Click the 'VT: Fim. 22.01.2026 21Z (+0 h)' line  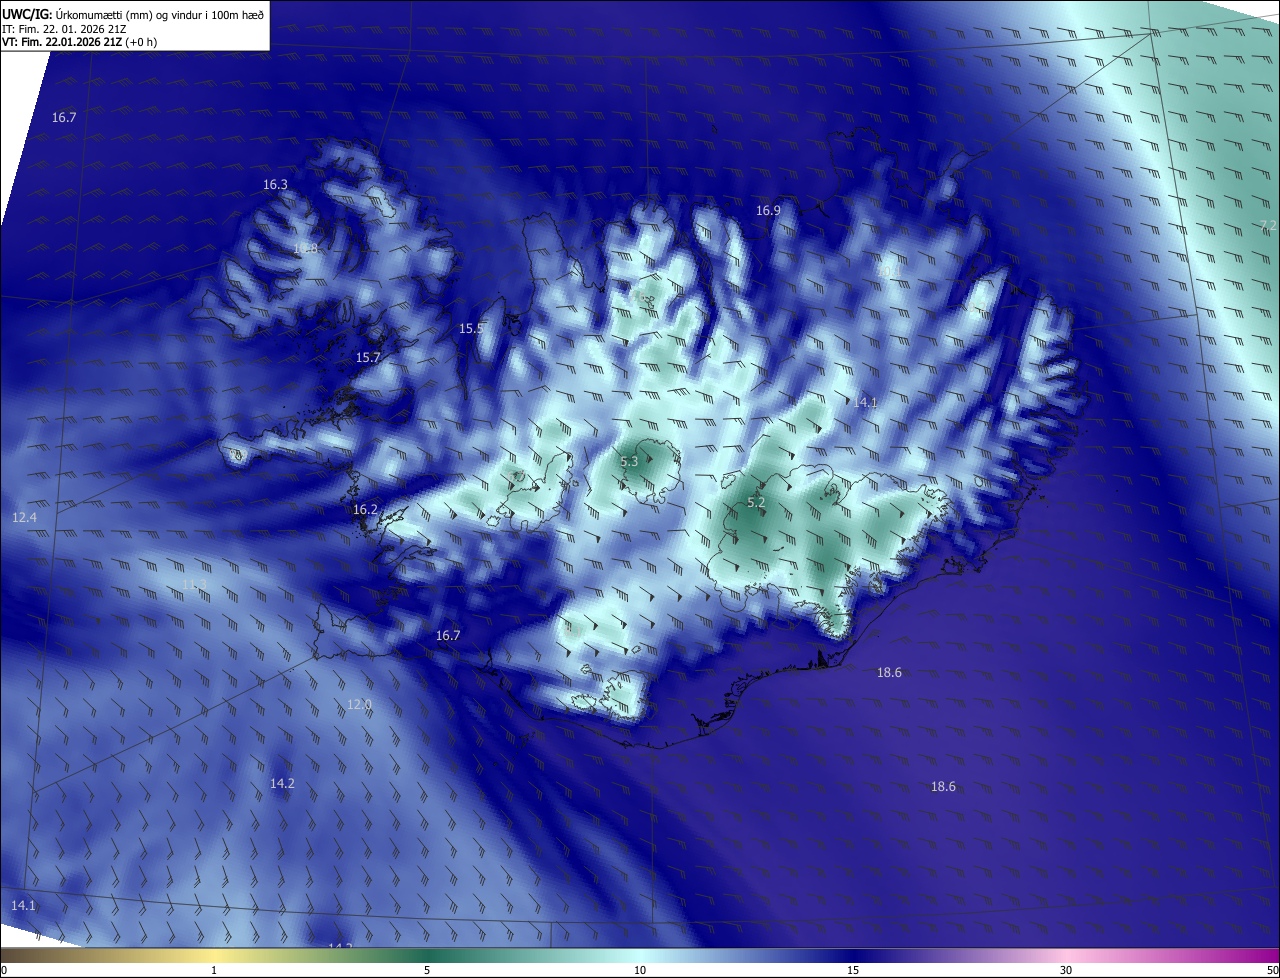click(x=79, y=42)
